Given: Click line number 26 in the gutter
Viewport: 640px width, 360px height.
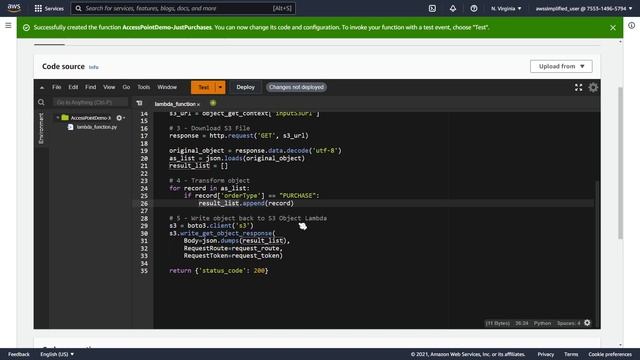Looking at the screenshot, I should click(144, 203).
